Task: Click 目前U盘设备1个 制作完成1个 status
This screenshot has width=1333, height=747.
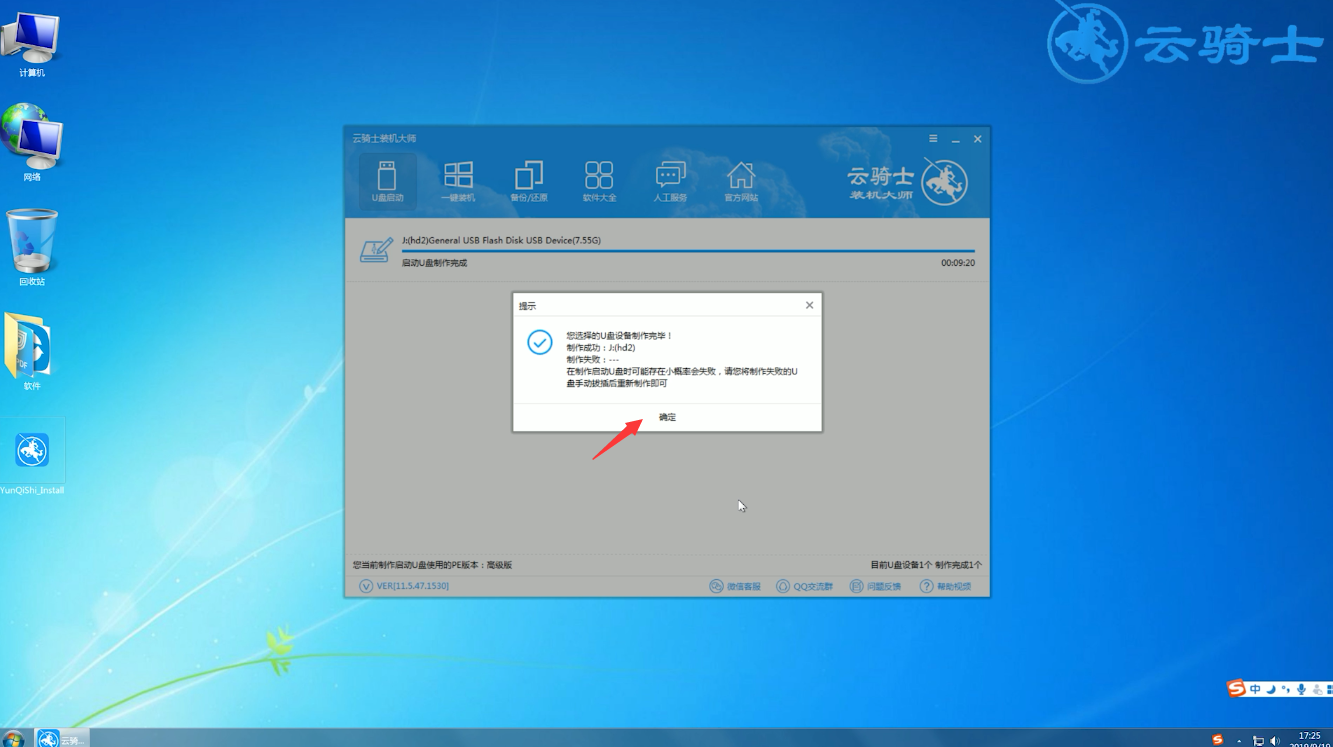Action: coord(926,565)
